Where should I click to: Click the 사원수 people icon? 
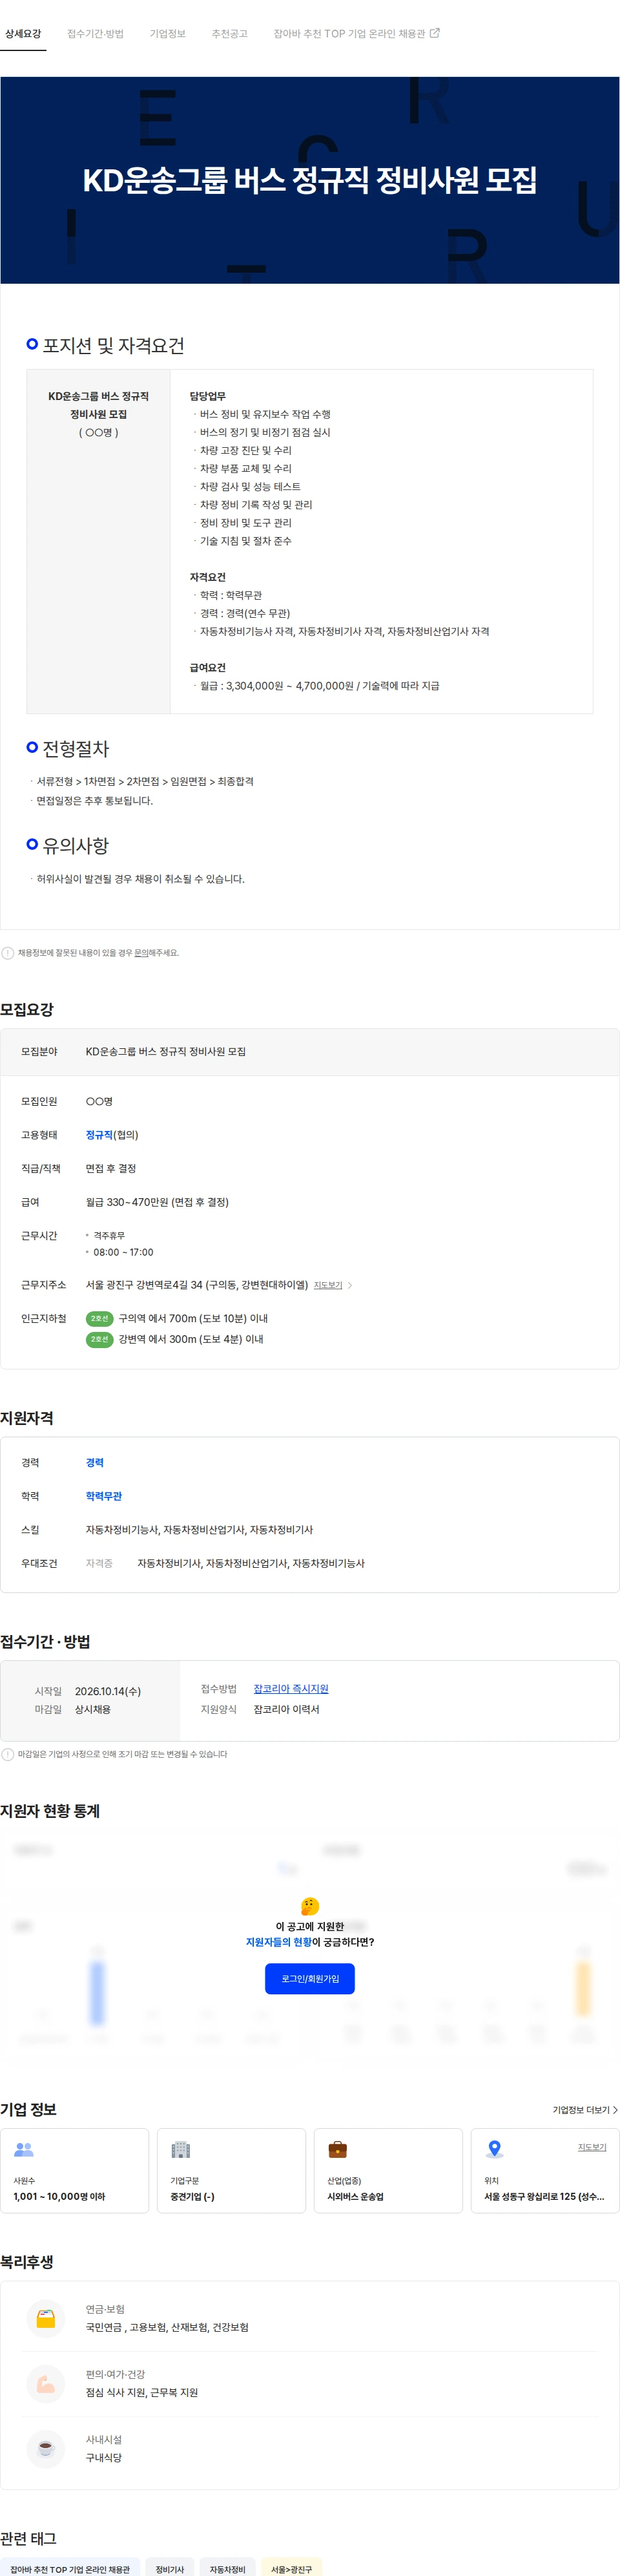(24, 2149)
